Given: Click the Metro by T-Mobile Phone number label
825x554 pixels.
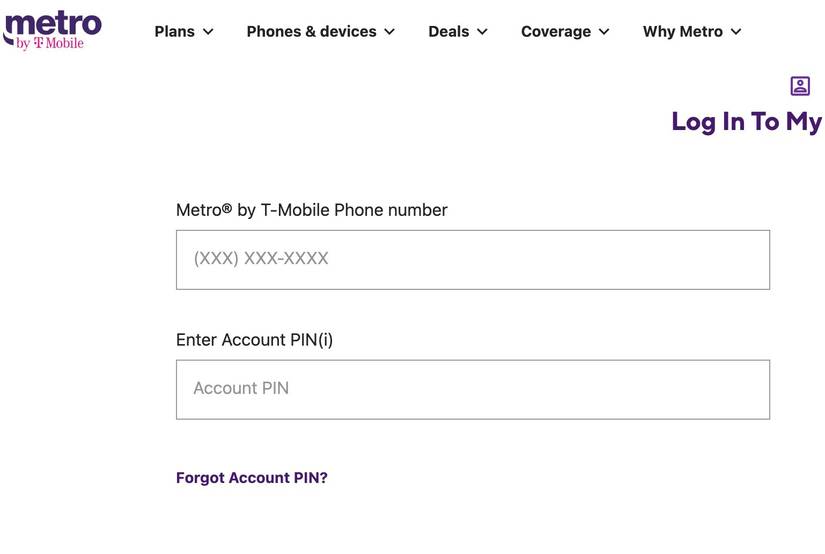Looking at the screenshot, I should point(311,210).
